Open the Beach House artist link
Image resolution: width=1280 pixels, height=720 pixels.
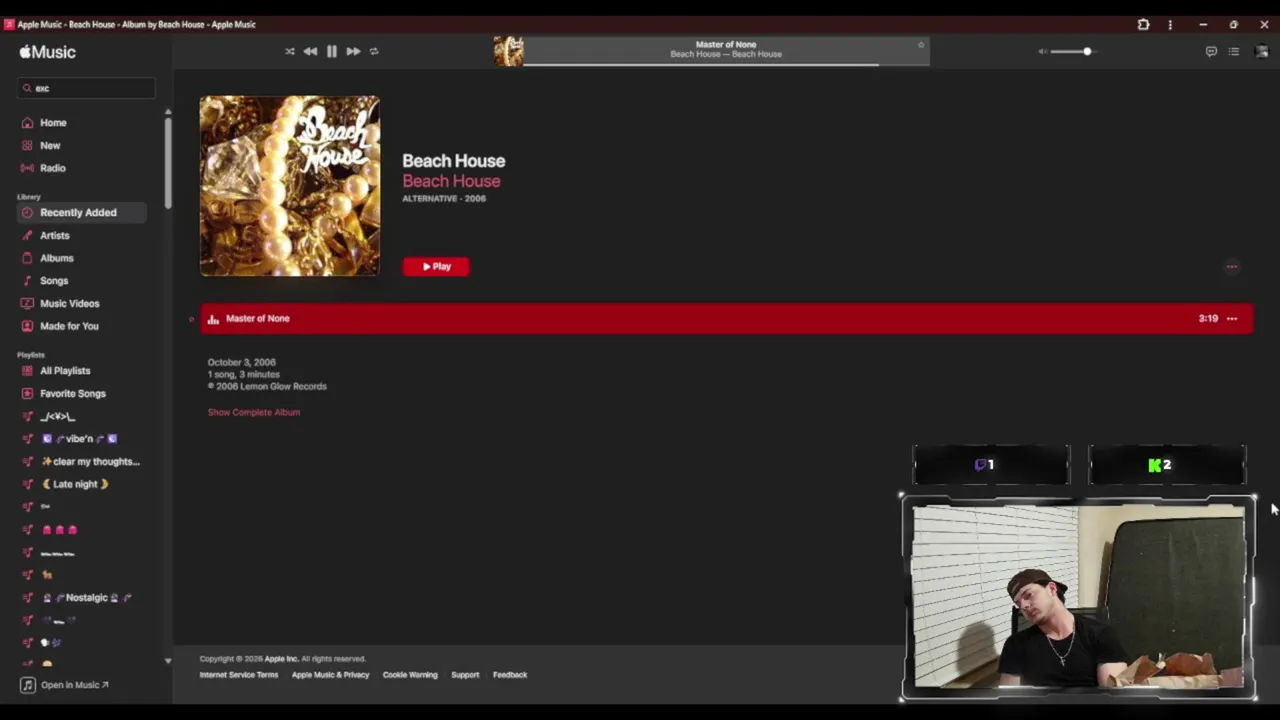[451, 181]
